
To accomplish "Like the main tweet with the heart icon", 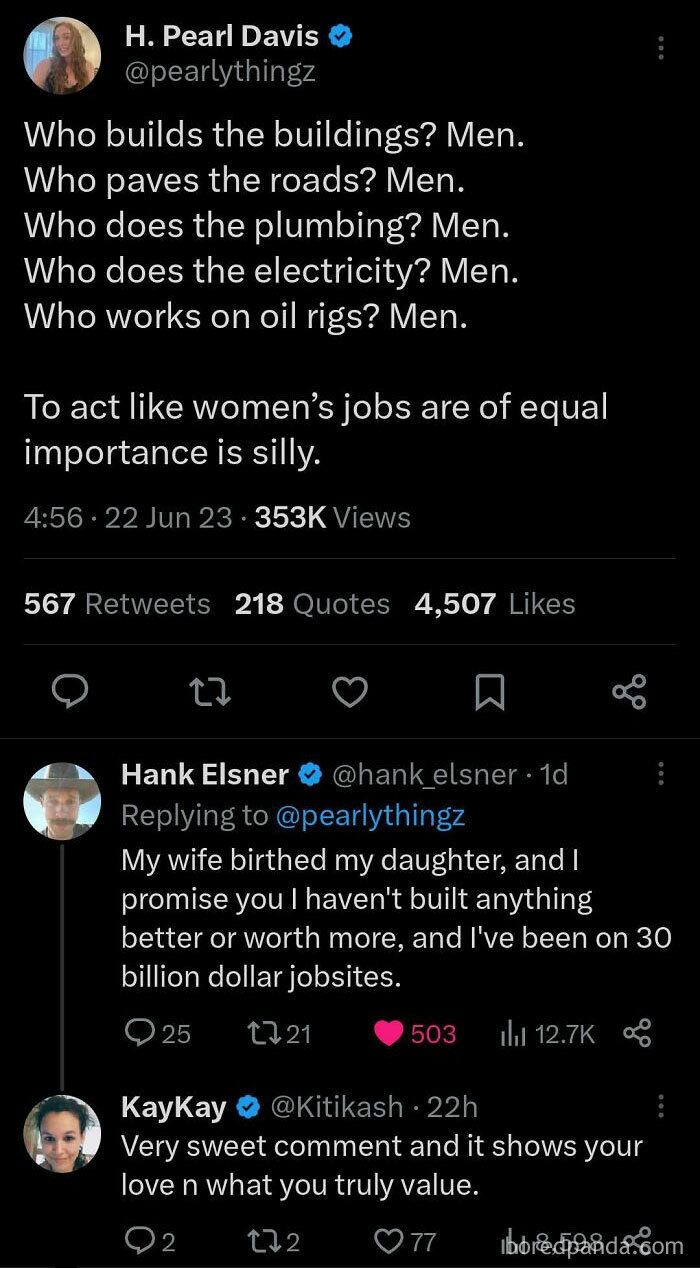I will click(x=349, y=692).
